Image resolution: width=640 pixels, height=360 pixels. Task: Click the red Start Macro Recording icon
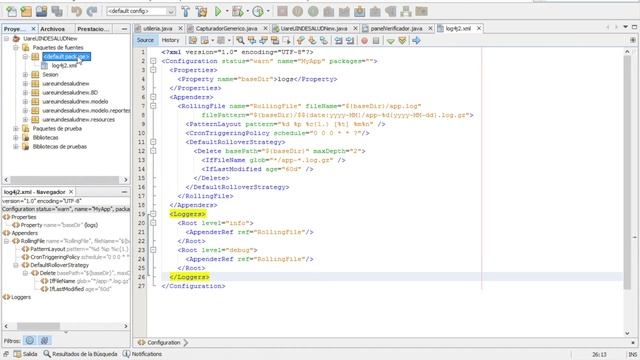tap(364, 40)
